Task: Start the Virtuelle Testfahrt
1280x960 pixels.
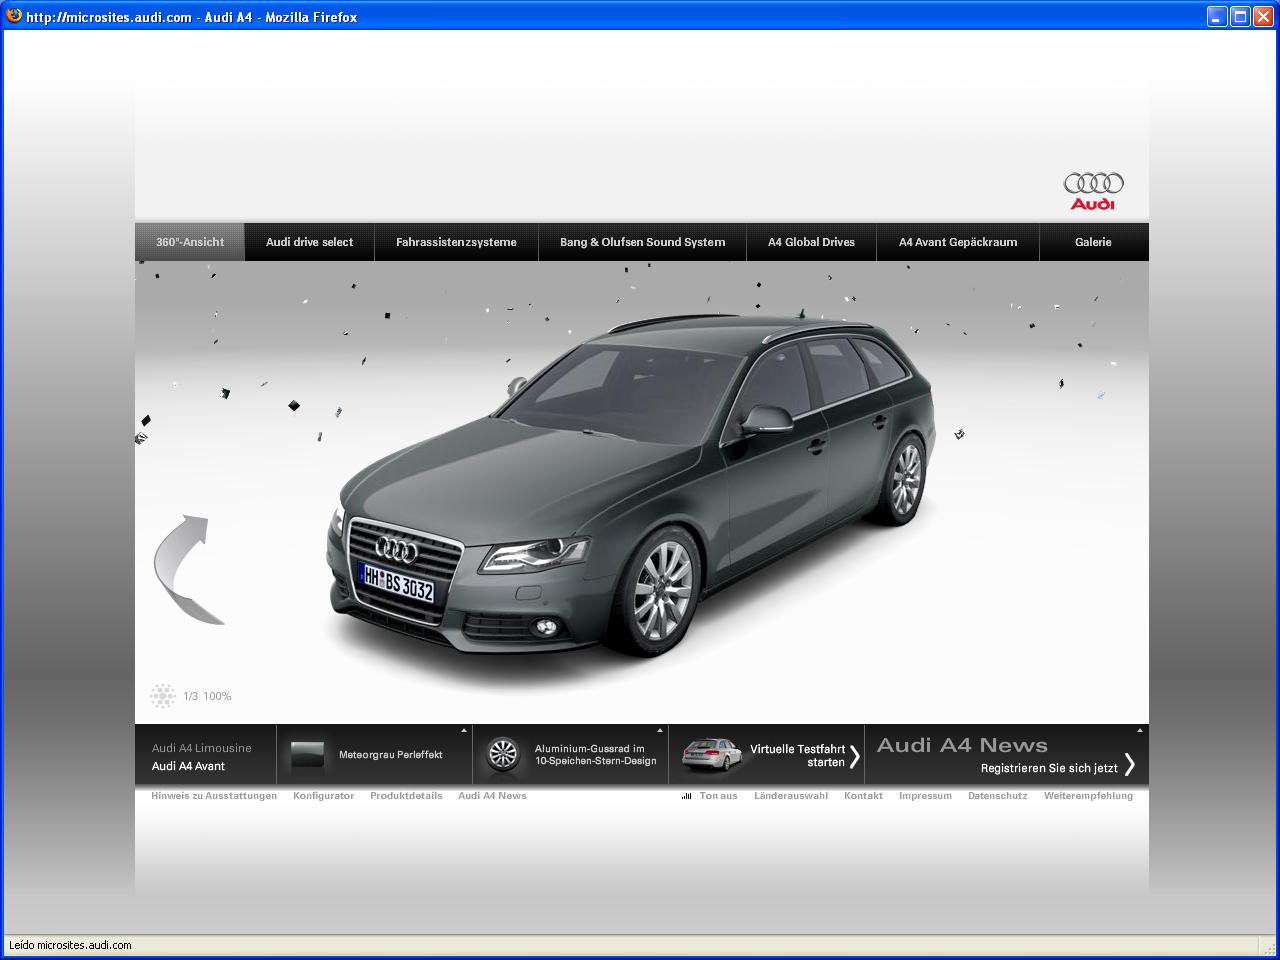Action: click(797, 755)
